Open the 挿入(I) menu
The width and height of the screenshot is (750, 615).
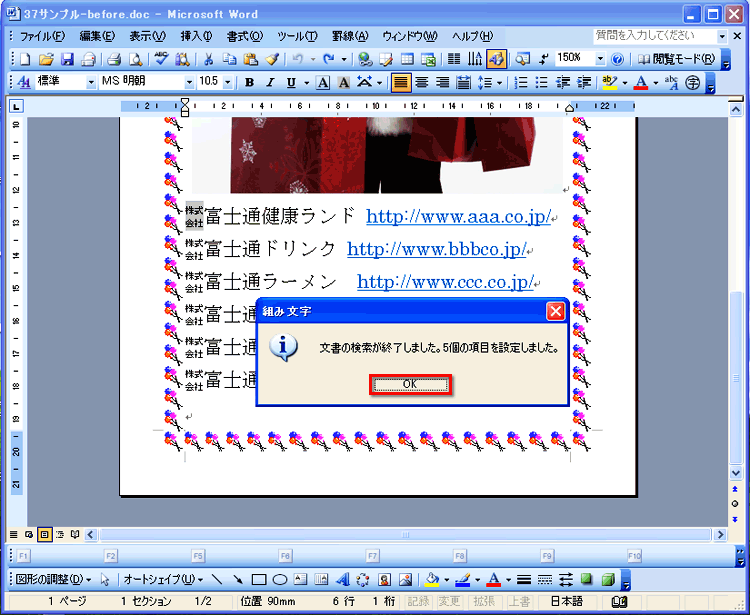[x=196, y=36]
